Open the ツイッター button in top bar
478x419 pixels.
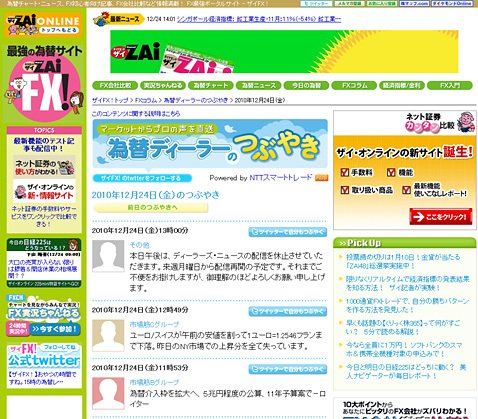(x=316, y=3)
